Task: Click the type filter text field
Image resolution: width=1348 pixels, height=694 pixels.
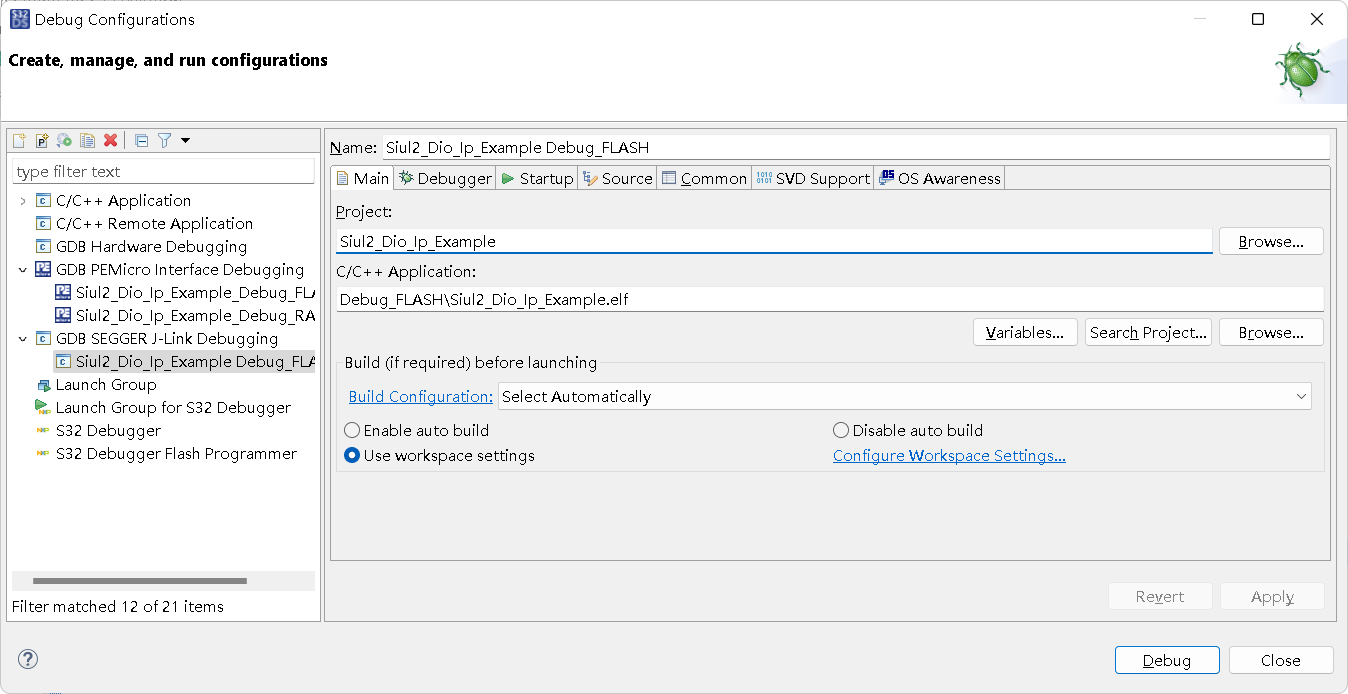Action: pos(163,171)
